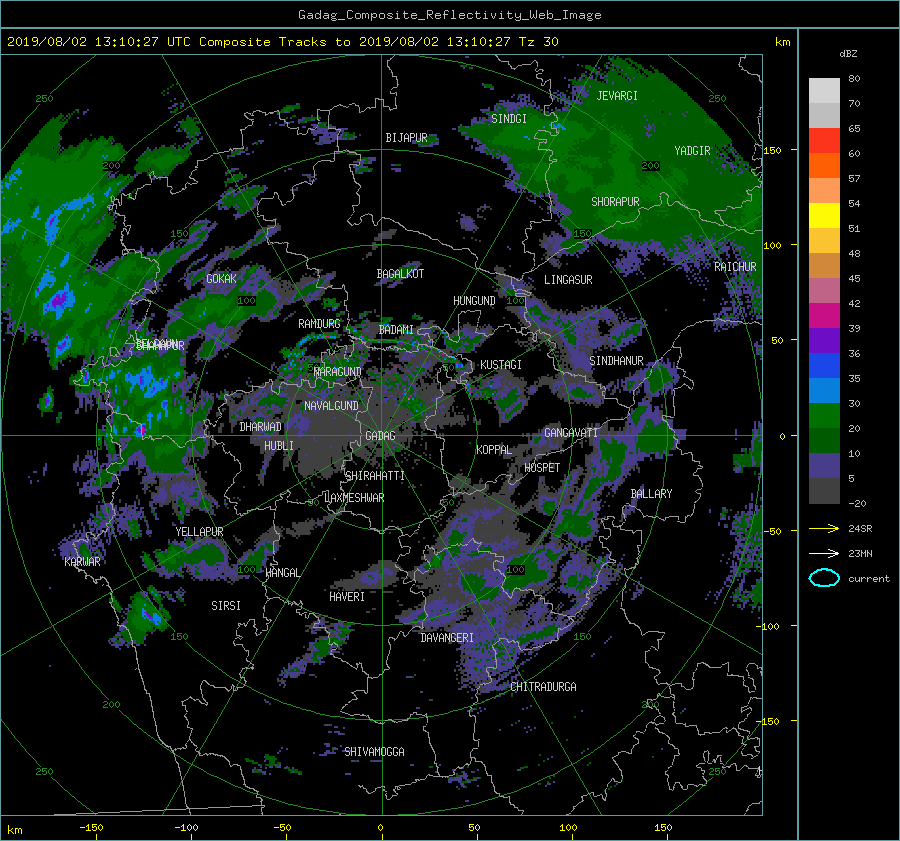Screen dimensions: 900x841
Task: Select the magenta 42 dBZ legend swatch
Action: 824,315
